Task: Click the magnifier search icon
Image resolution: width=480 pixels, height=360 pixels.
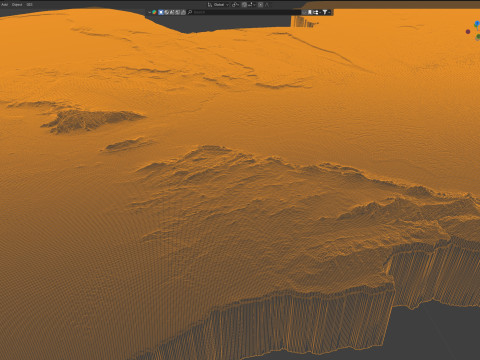Action: [190, 12]
